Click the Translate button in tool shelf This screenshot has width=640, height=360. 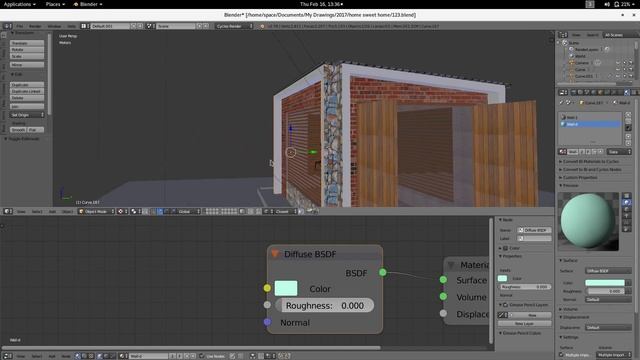(x=27, y=43)
